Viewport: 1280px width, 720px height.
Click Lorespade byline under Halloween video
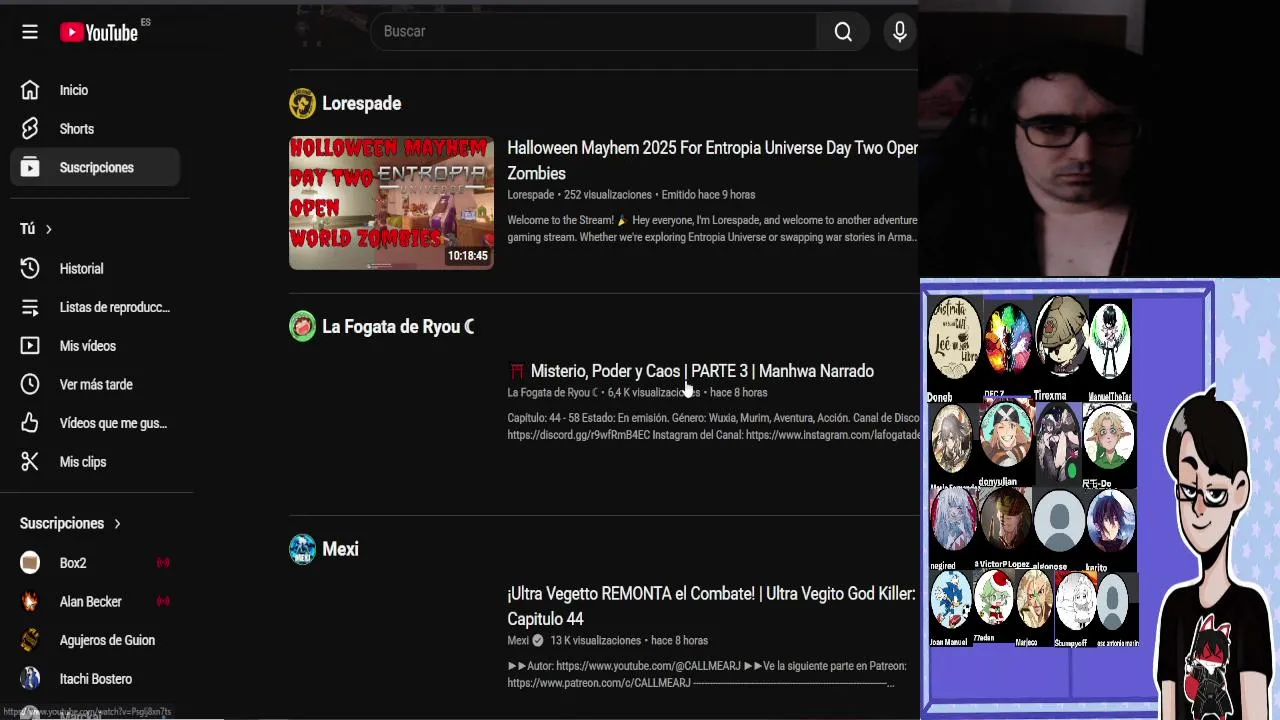(530, 195)
